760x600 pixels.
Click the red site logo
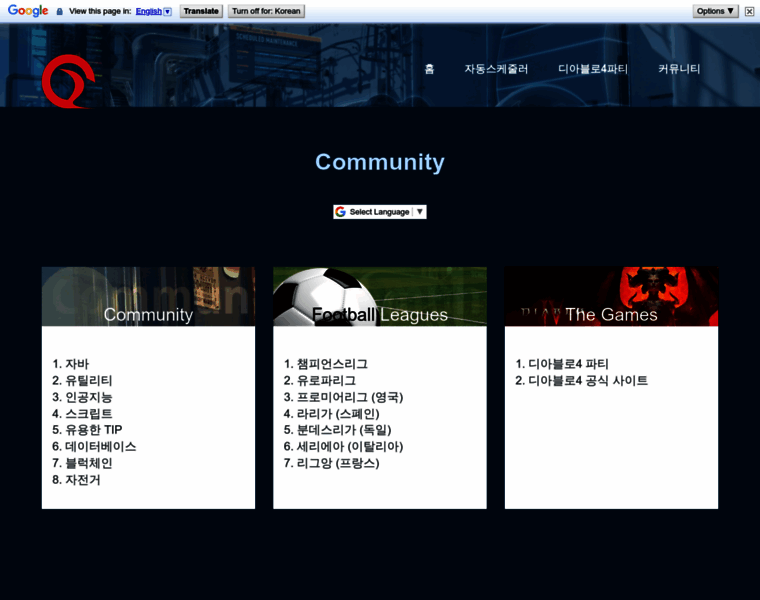[x=68, y=82]
